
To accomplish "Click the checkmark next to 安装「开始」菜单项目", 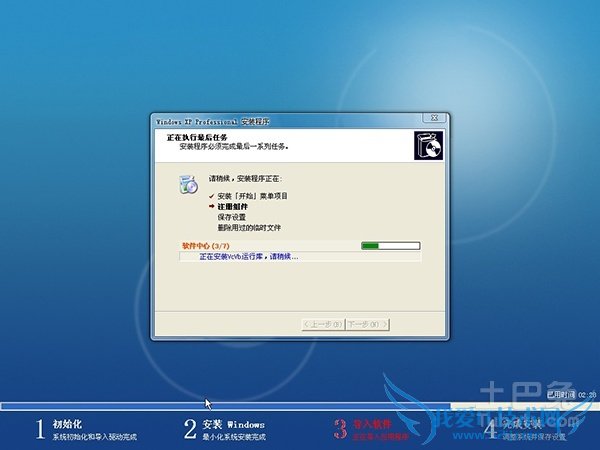I will (212, 196).
